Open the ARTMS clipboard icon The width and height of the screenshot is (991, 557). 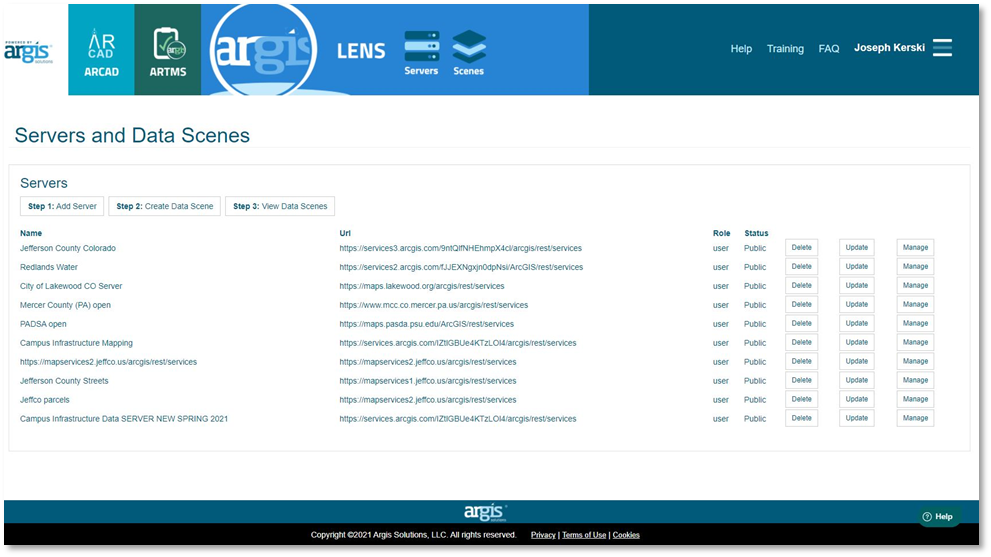click(167, 50)
